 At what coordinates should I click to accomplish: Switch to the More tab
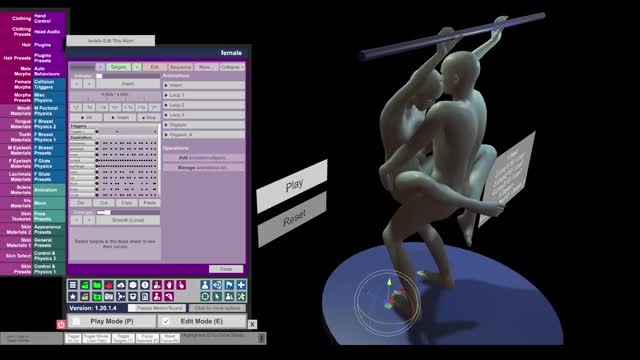pos(206,67)
